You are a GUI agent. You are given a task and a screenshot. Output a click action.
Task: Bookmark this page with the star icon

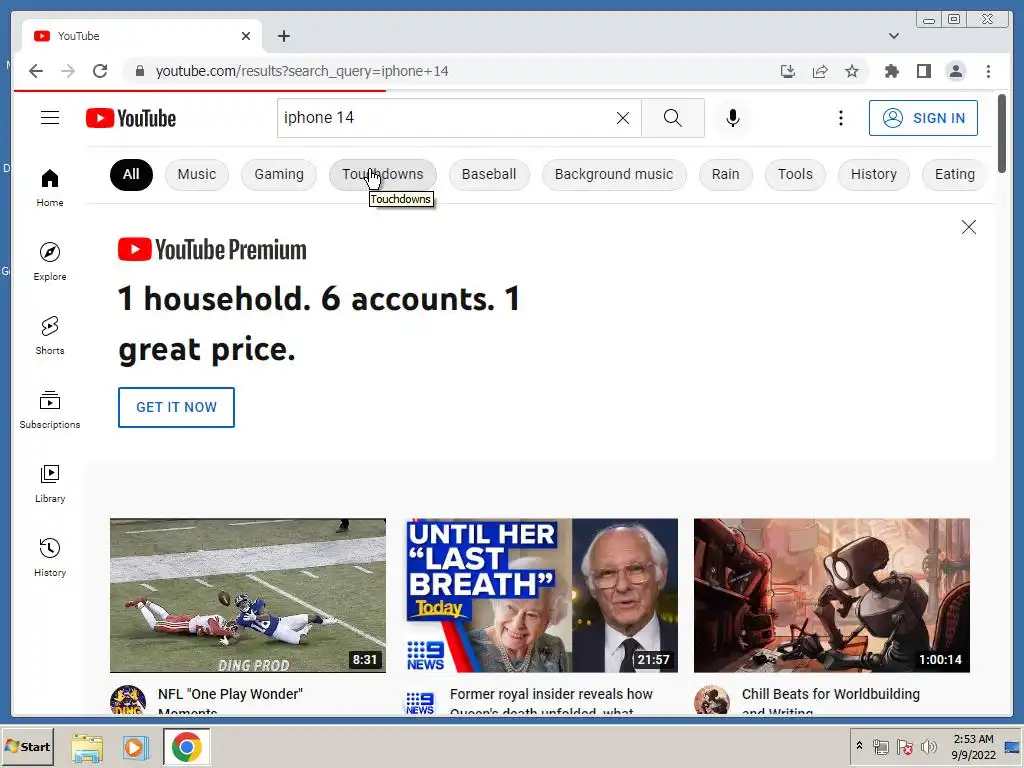coord(852,71)
